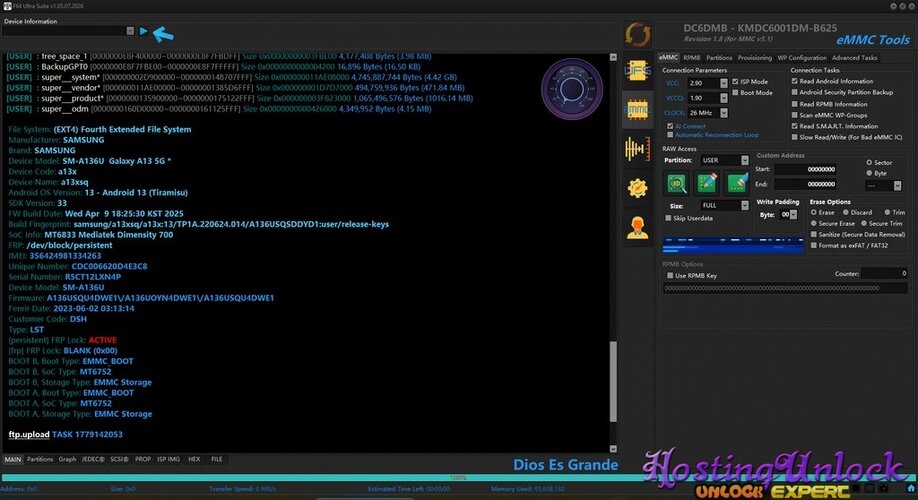Click the orange refresh arrows icon
The image size is (918, 500).
coord(638,35)
